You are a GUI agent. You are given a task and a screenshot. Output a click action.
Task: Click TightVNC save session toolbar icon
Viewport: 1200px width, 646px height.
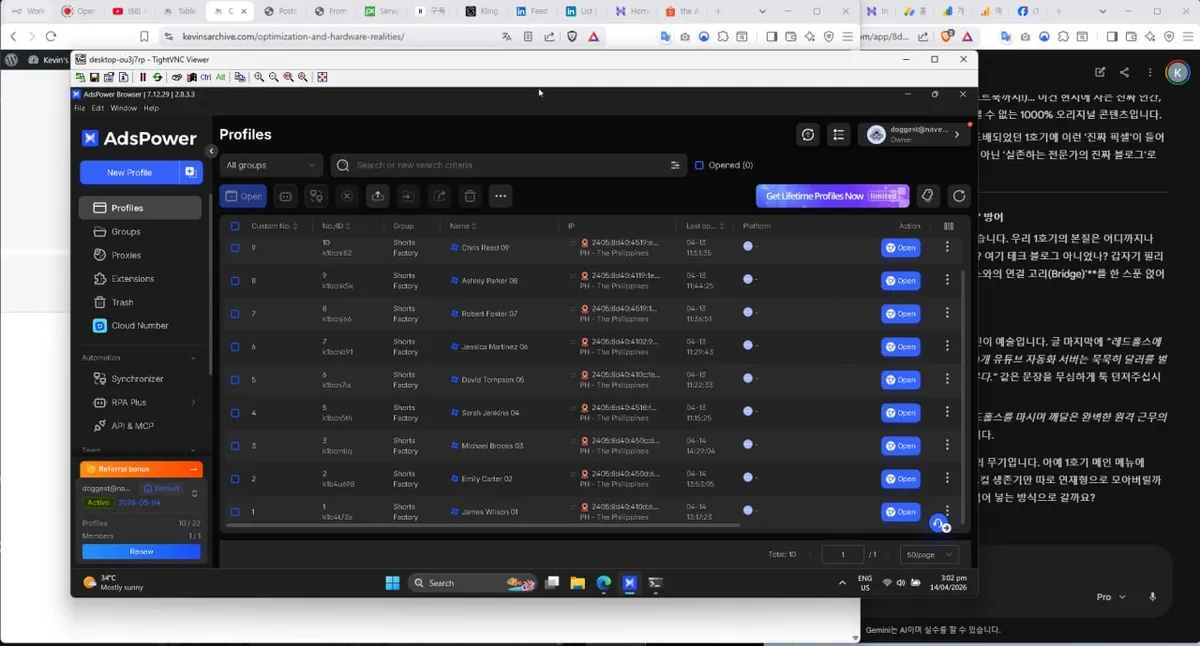tap(94, 77)
